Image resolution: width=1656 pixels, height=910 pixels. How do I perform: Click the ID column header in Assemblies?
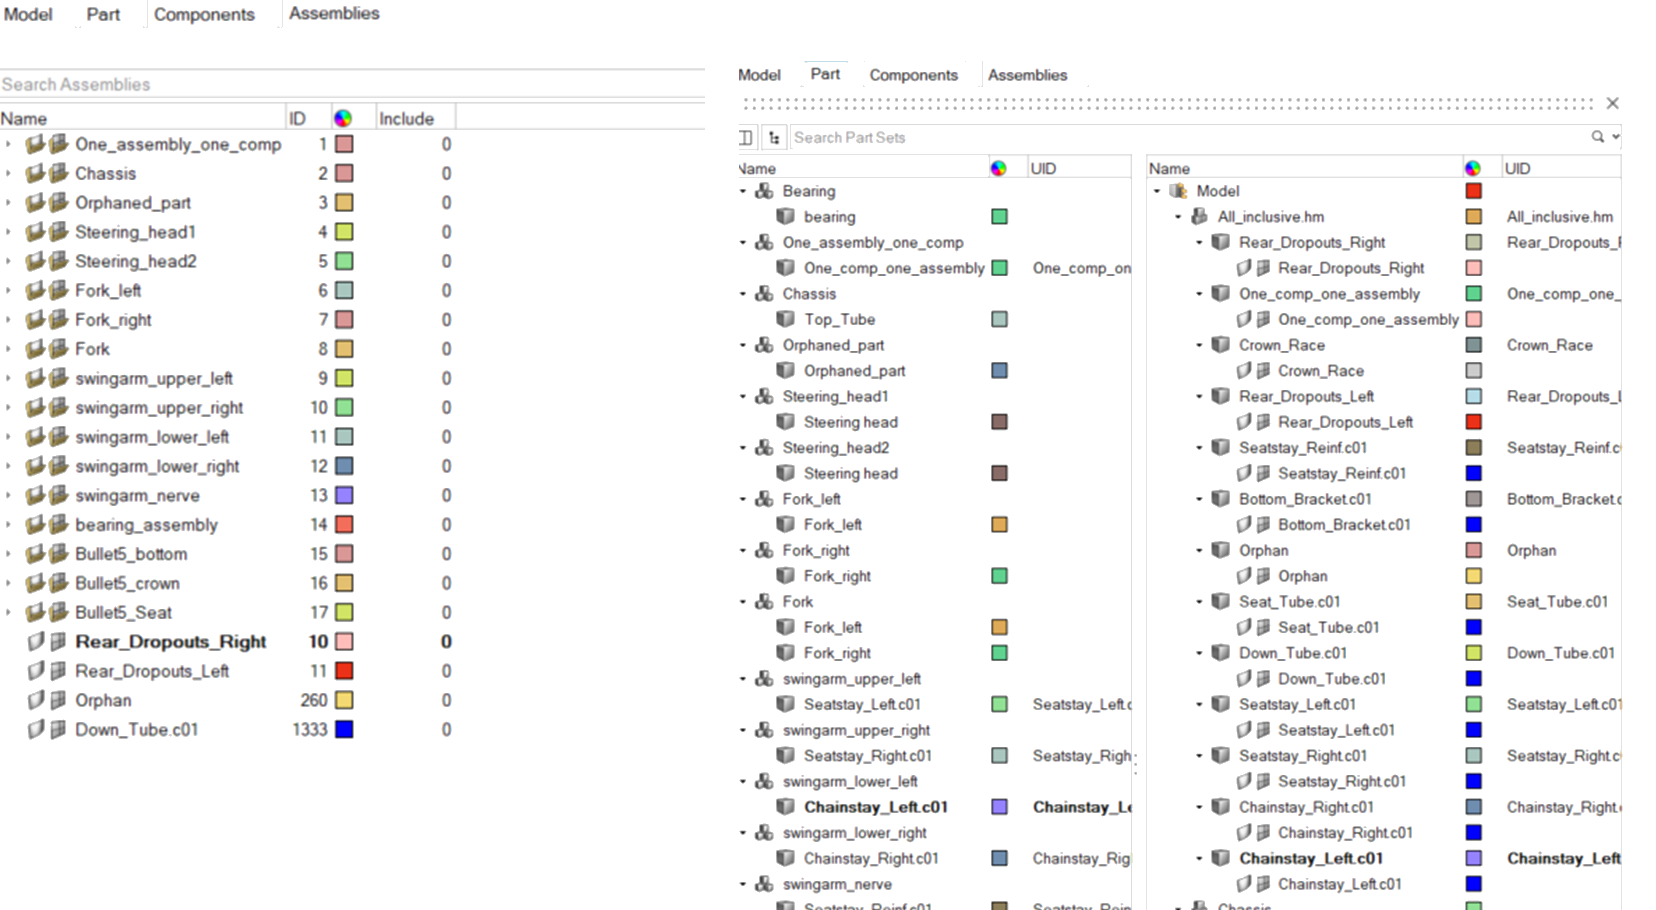[x=297, y=118]
